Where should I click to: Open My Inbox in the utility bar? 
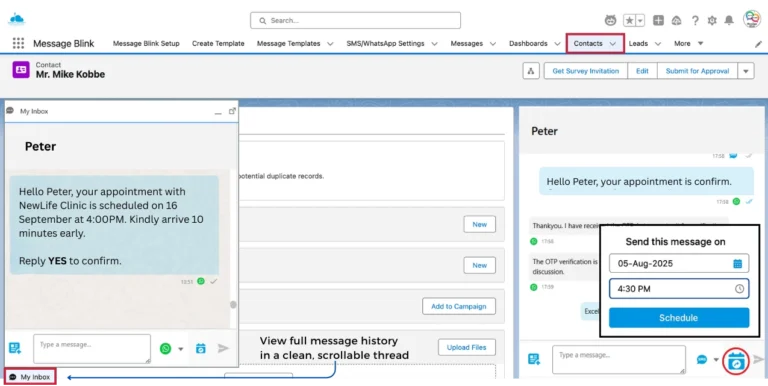coord(30,377)
